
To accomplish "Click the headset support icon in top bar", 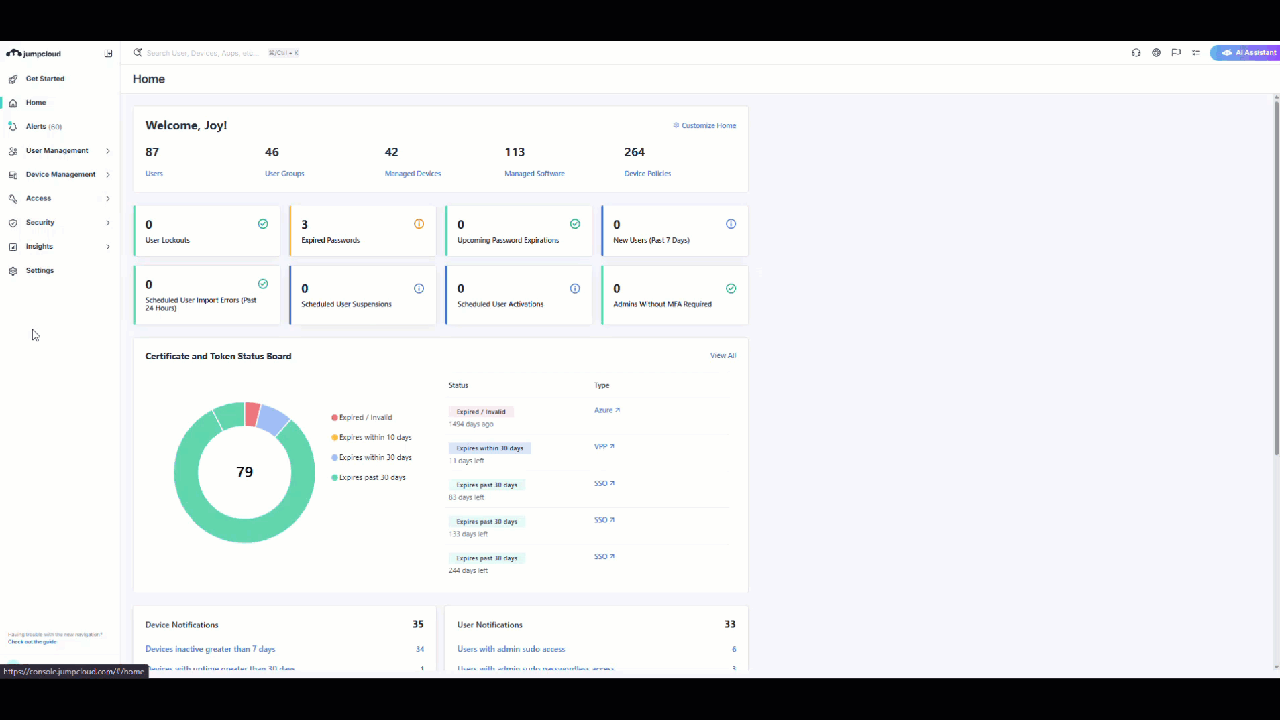I will 1136,53.
